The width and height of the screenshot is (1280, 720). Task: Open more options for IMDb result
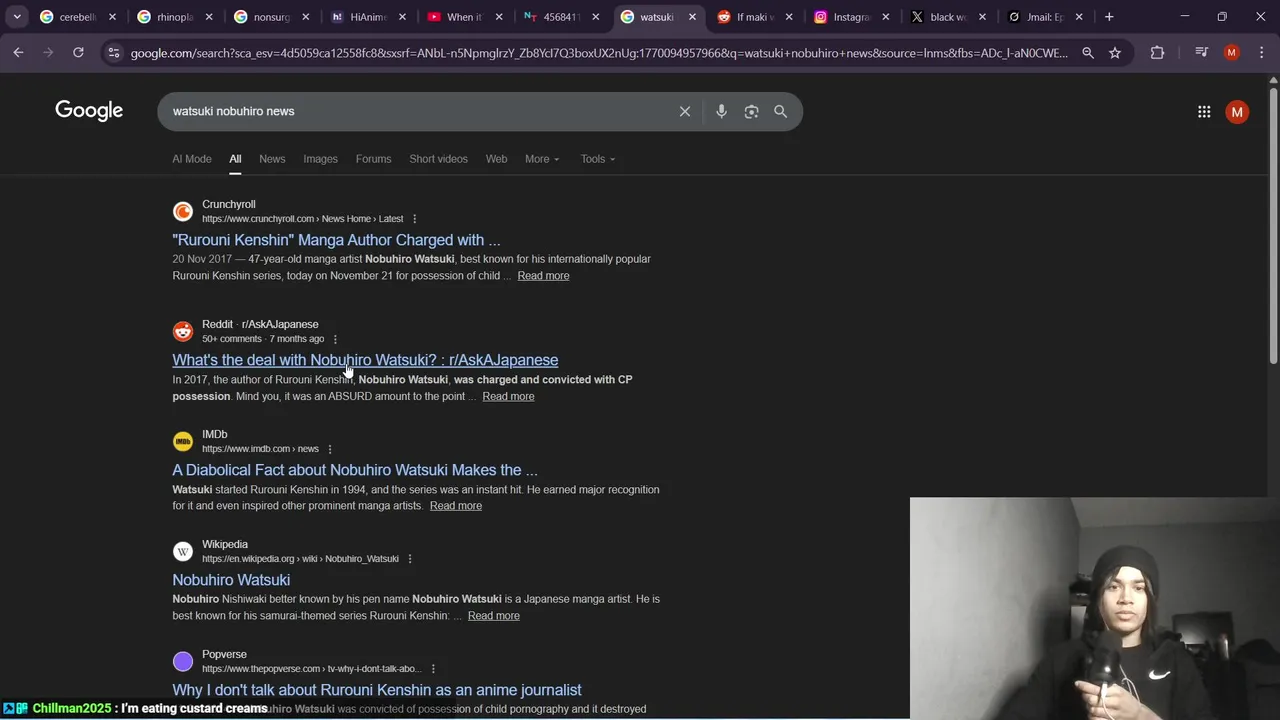click(x=329, y=449)
